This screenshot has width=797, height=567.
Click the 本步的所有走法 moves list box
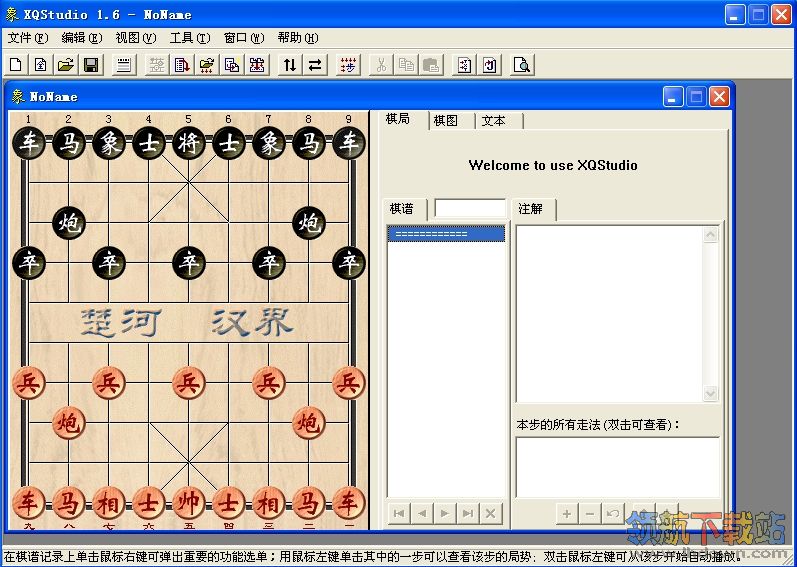point(618,467)
